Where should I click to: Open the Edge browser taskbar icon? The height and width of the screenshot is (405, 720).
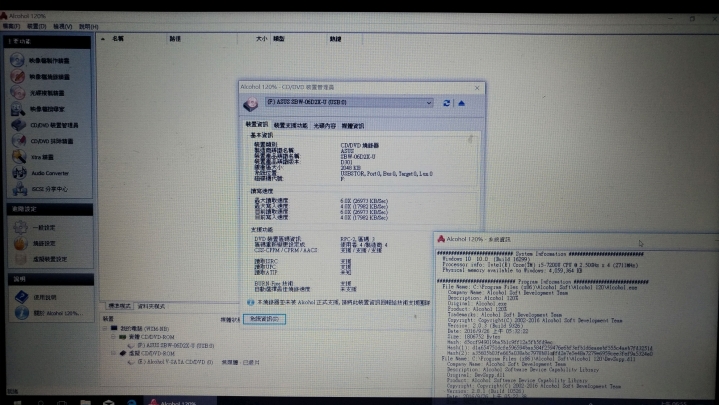tap(132, 402)
